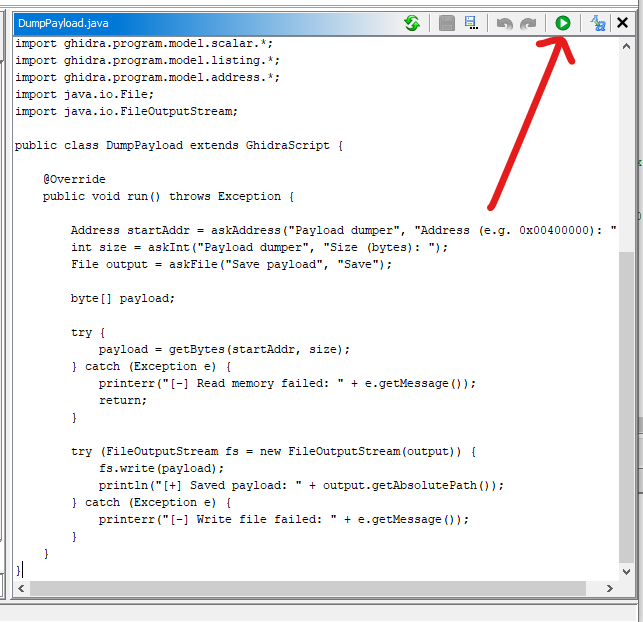Click the vertical scrollbar down arrow
Screen dimensions: 643x622
point(627,571)
